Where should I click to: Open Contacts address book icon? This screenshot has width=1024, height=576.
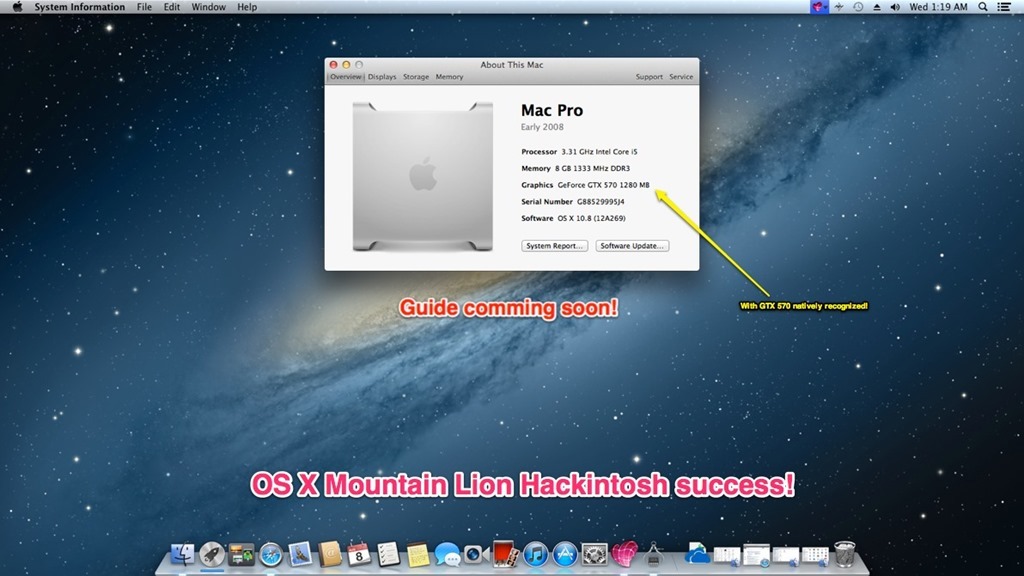click(x=330, y=554)
